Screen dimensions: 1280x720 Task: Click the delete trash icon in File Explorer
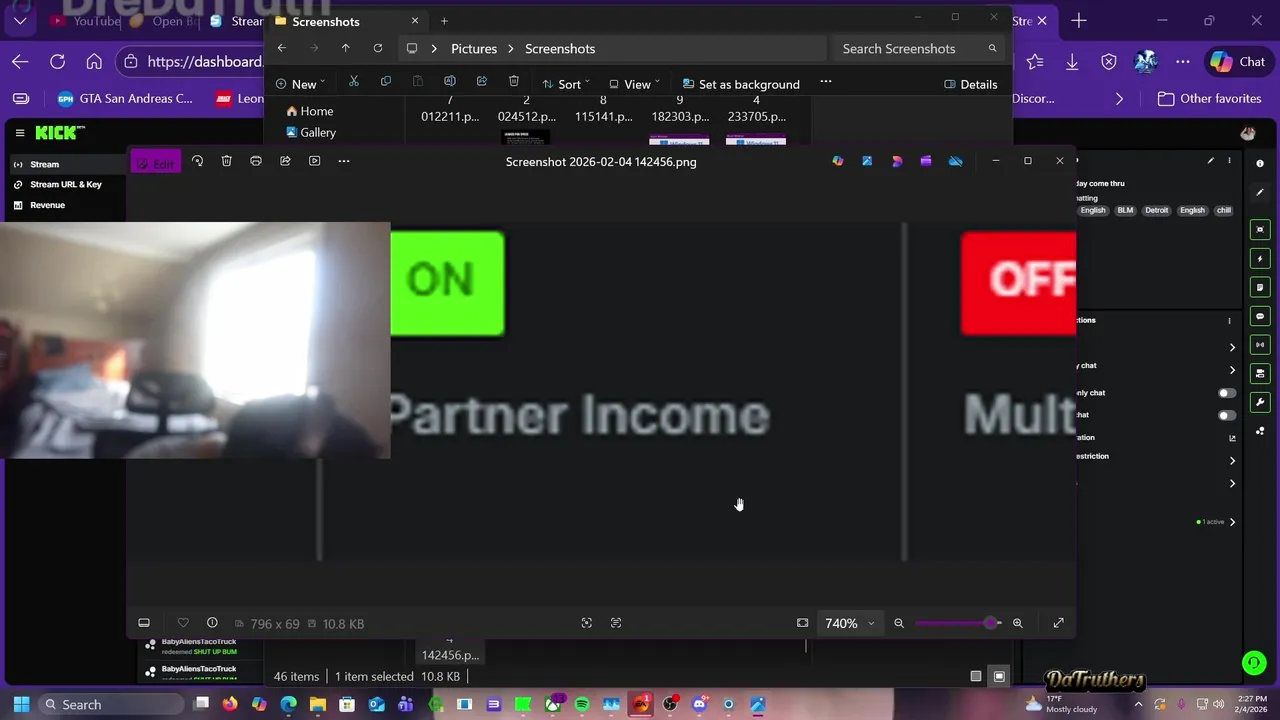click(514, 82)
